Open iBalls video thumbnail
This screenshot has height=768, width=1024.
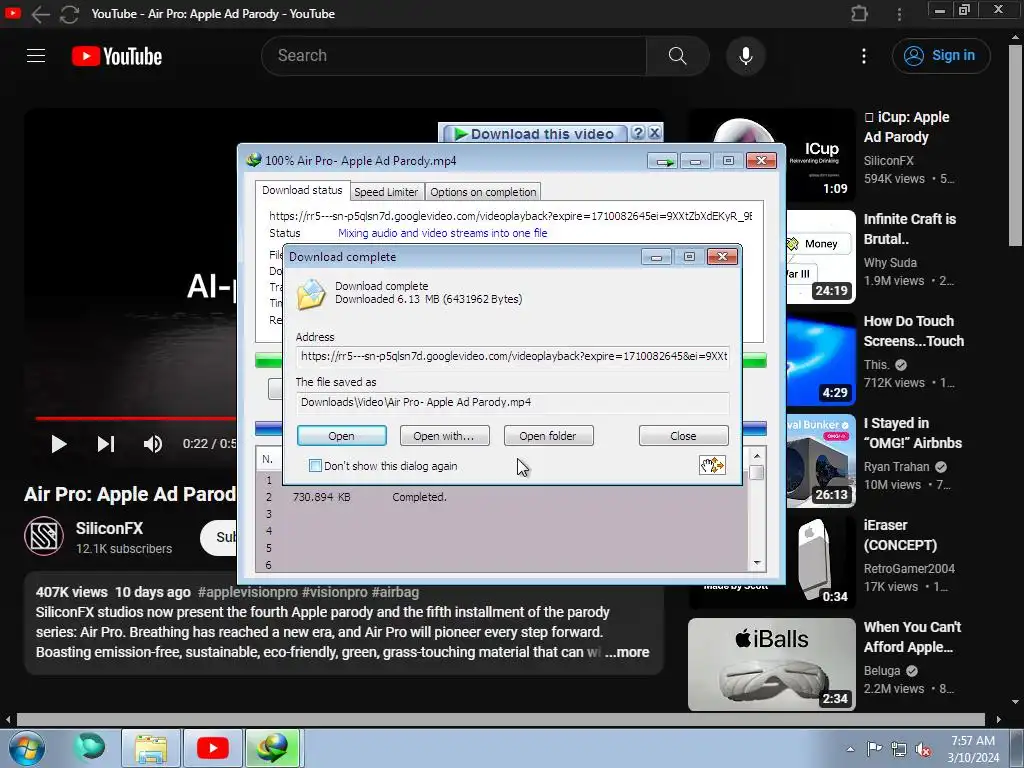[771, 664]
